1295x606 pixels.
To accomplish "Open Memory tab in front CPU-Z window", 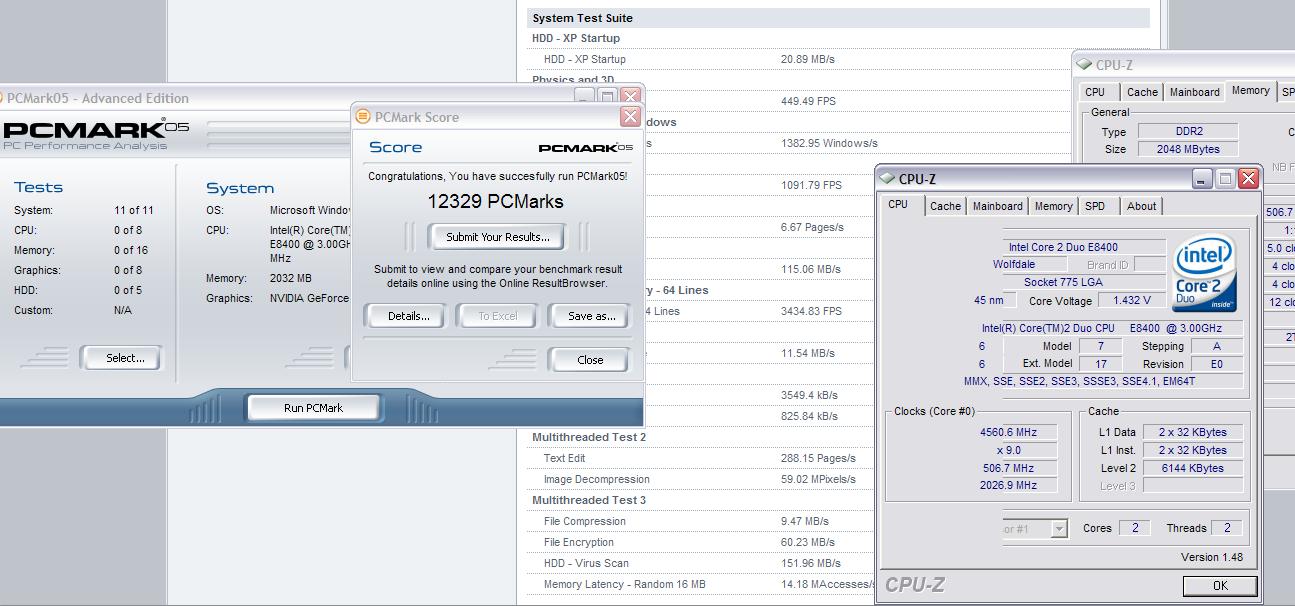I will 1053,206.
